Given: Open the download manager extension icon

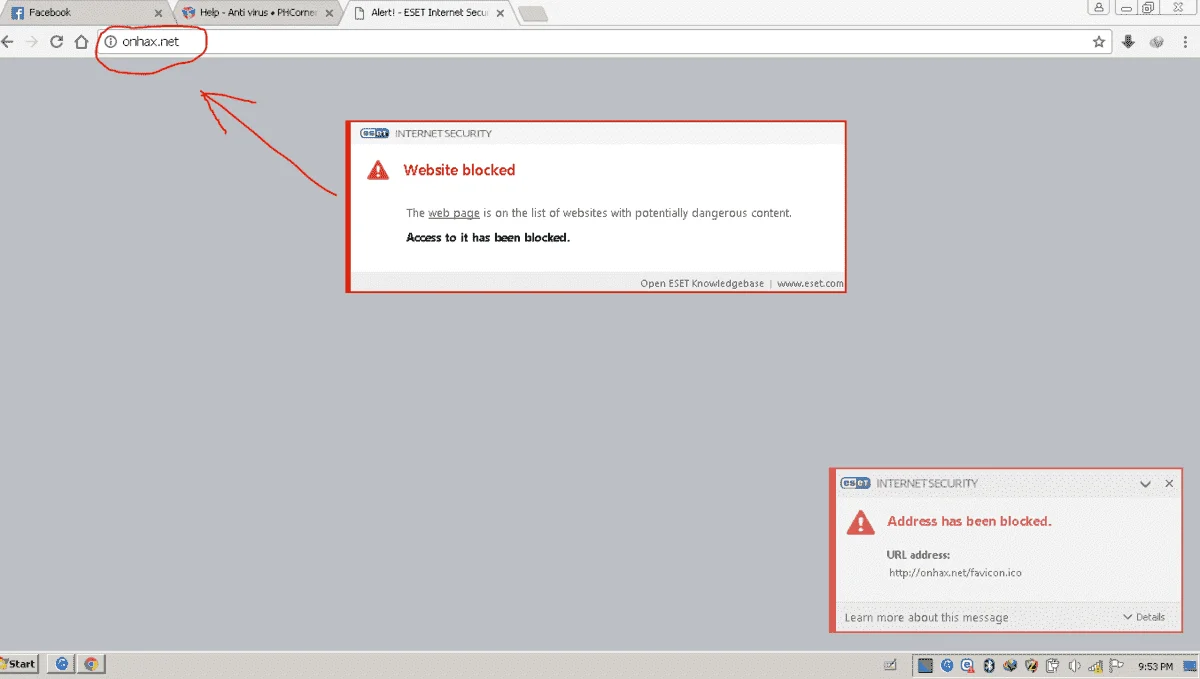Looking at the screenshot, I should pyautogui.click(x=1129, y=42).
